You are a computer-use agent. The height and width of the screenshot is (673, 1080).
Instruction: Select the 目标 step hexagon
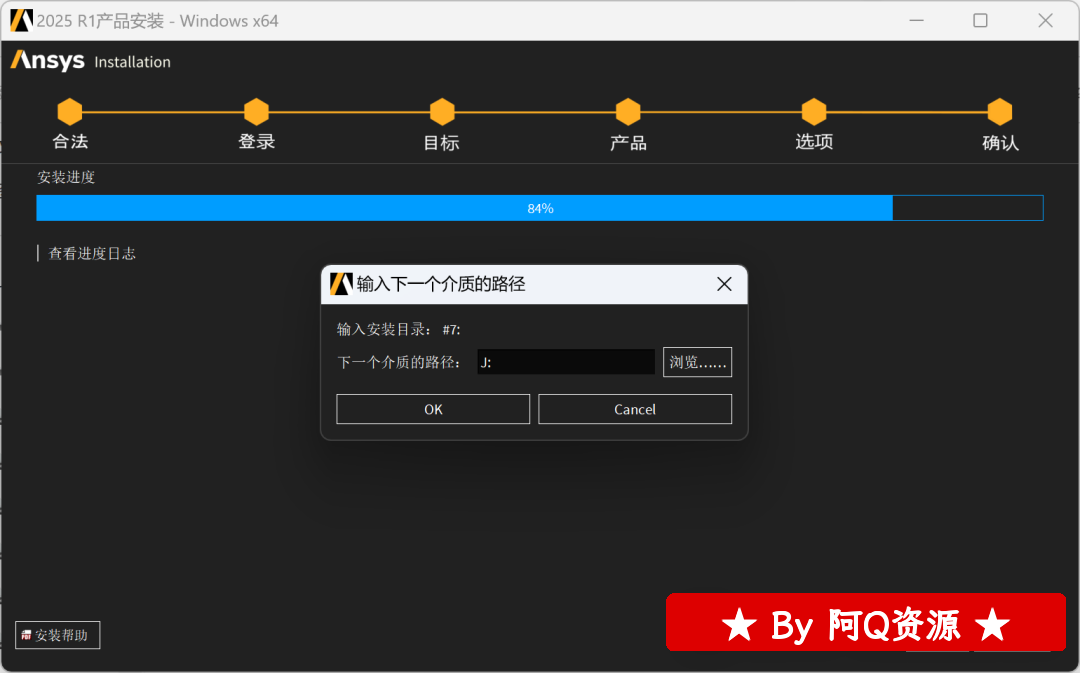click(442, 112)
